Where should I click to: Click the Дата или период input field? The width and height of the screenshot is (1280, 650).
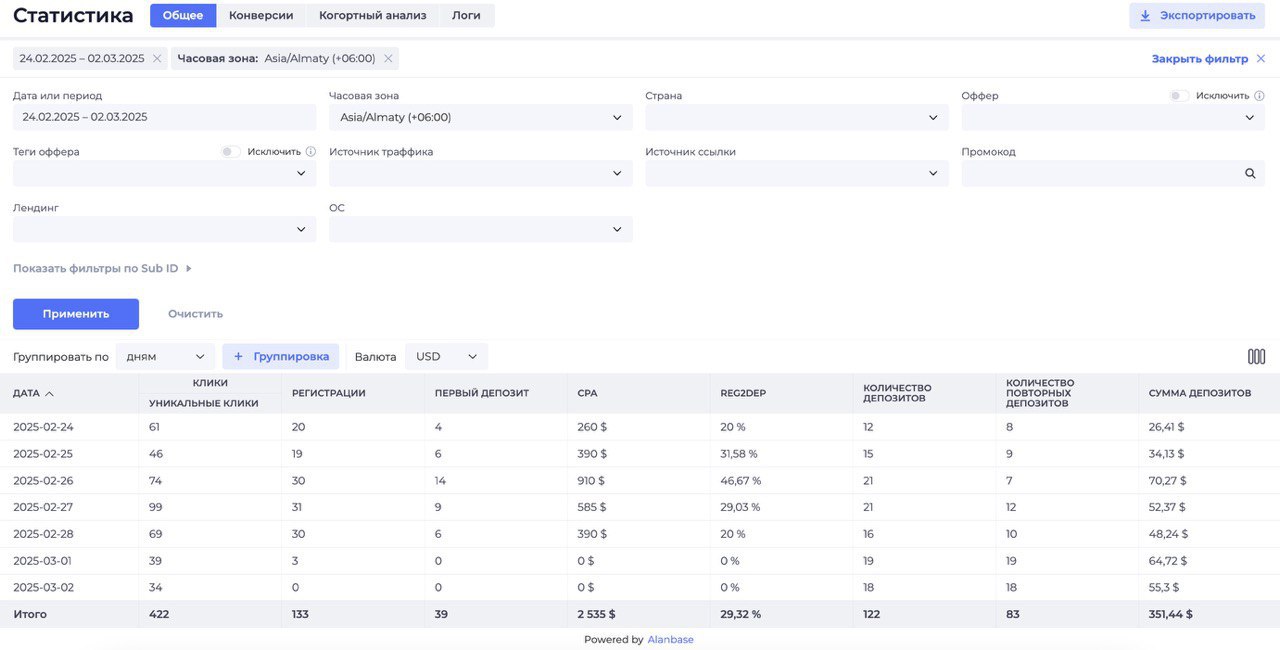[165, 117]
